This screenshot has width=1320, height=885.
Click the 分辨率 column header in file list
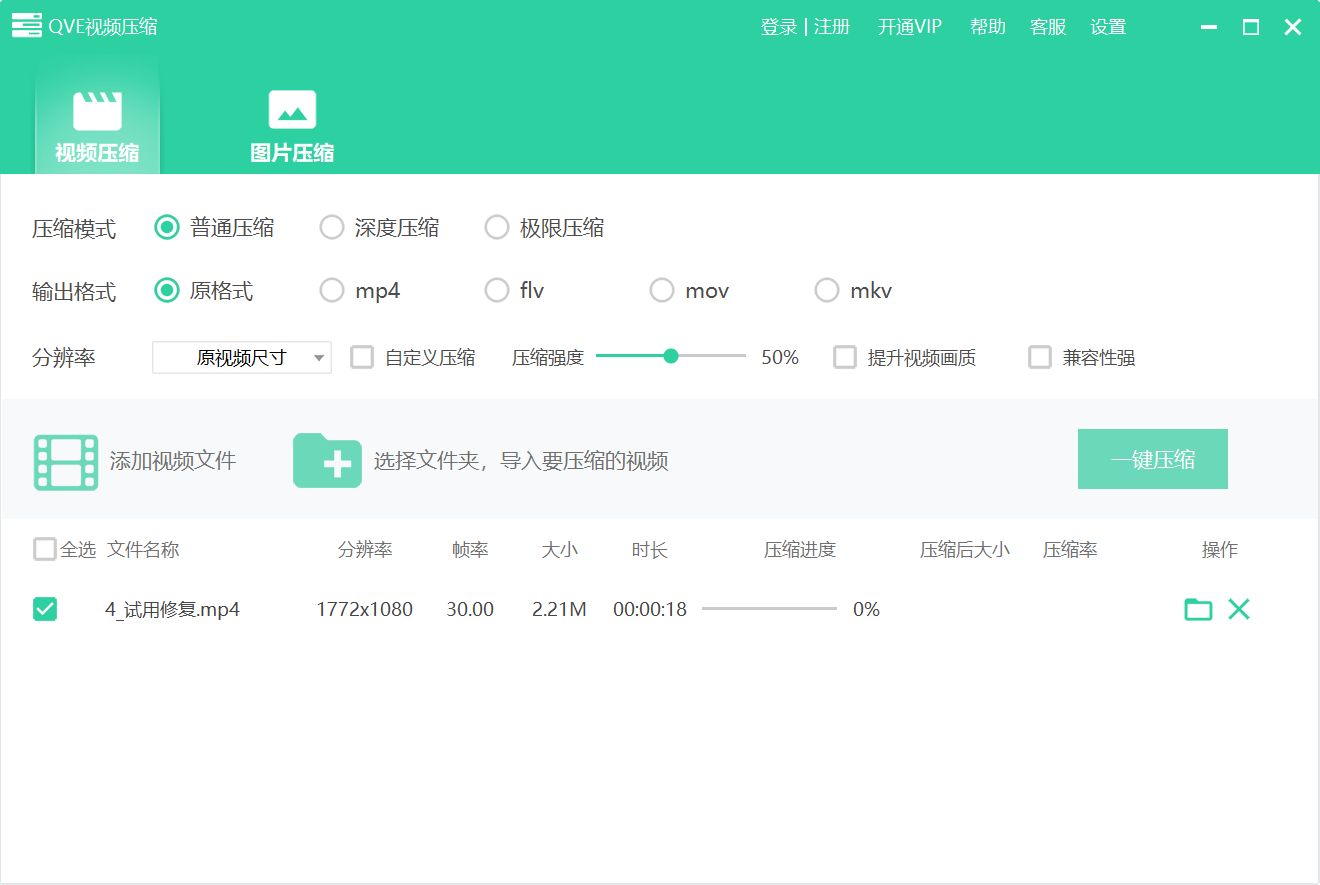pos(365,550)
